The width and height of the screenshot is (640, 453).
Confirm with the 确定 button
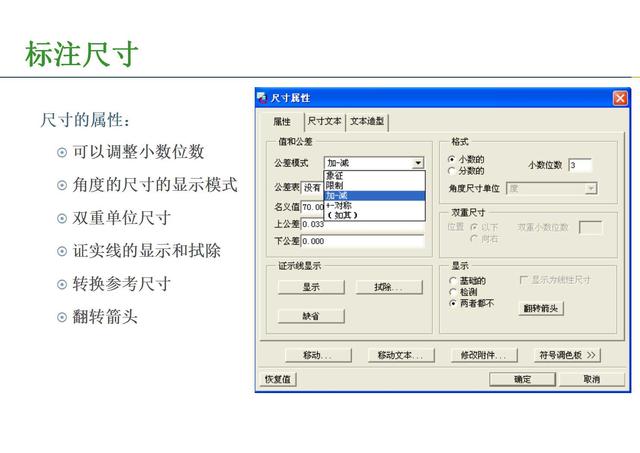pos(522,379)
